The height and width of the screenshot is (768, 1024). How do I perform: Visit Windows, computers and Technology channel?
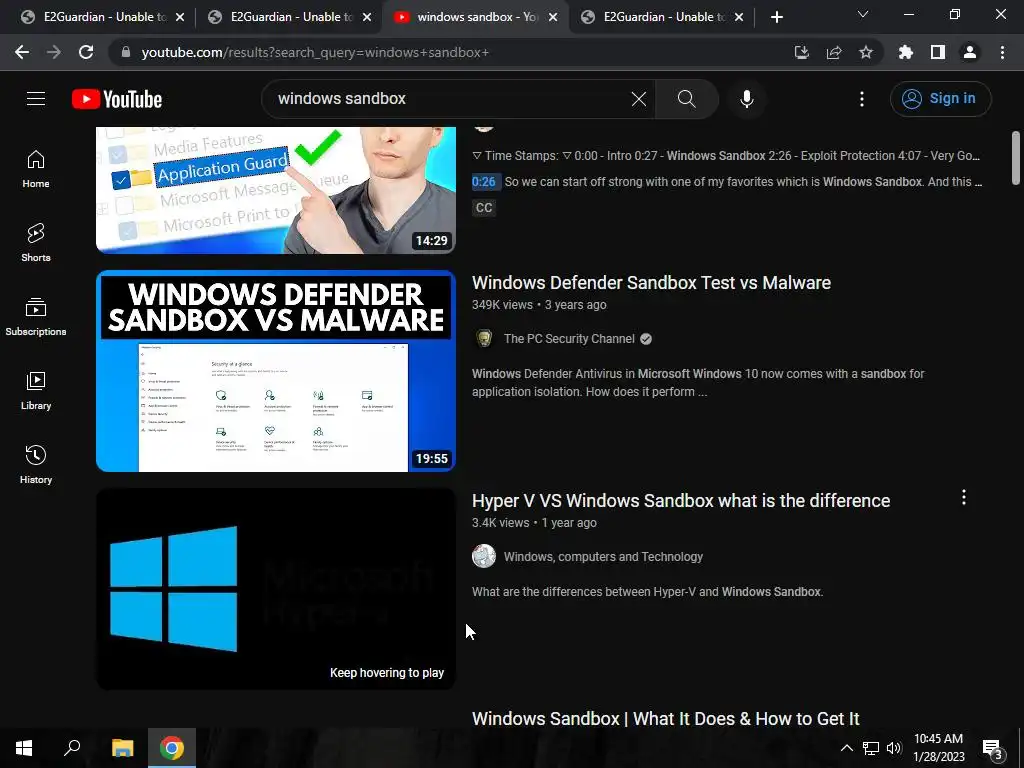[603, 557]
